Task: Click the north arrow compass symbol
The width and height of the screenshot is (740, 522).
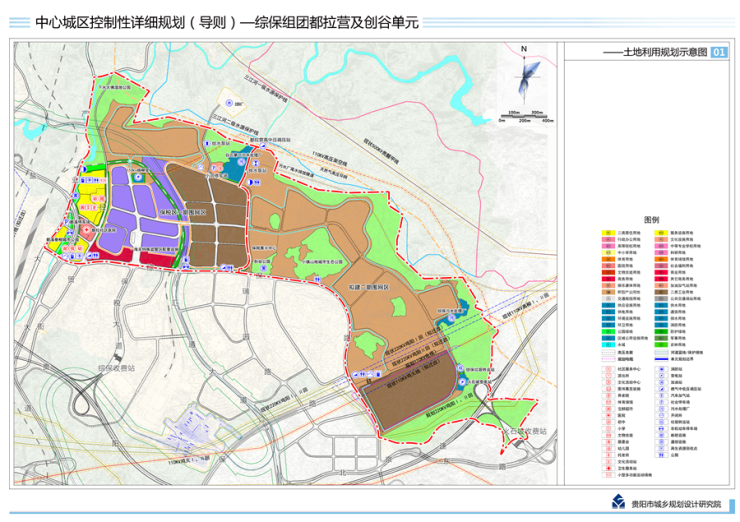Action: pyautogui.click(x=524, y=75)
